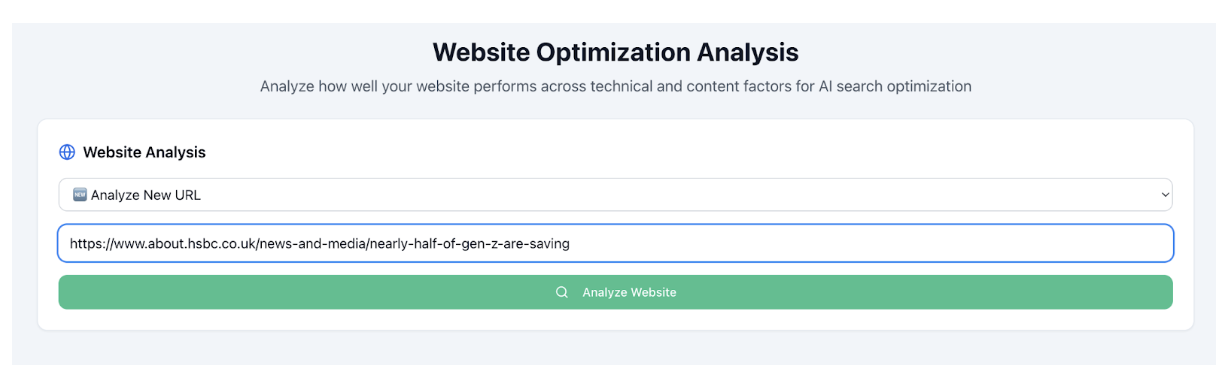Click the subtitle about AI search optimization
Screen dimensions: 1232x384
(615, 86)
